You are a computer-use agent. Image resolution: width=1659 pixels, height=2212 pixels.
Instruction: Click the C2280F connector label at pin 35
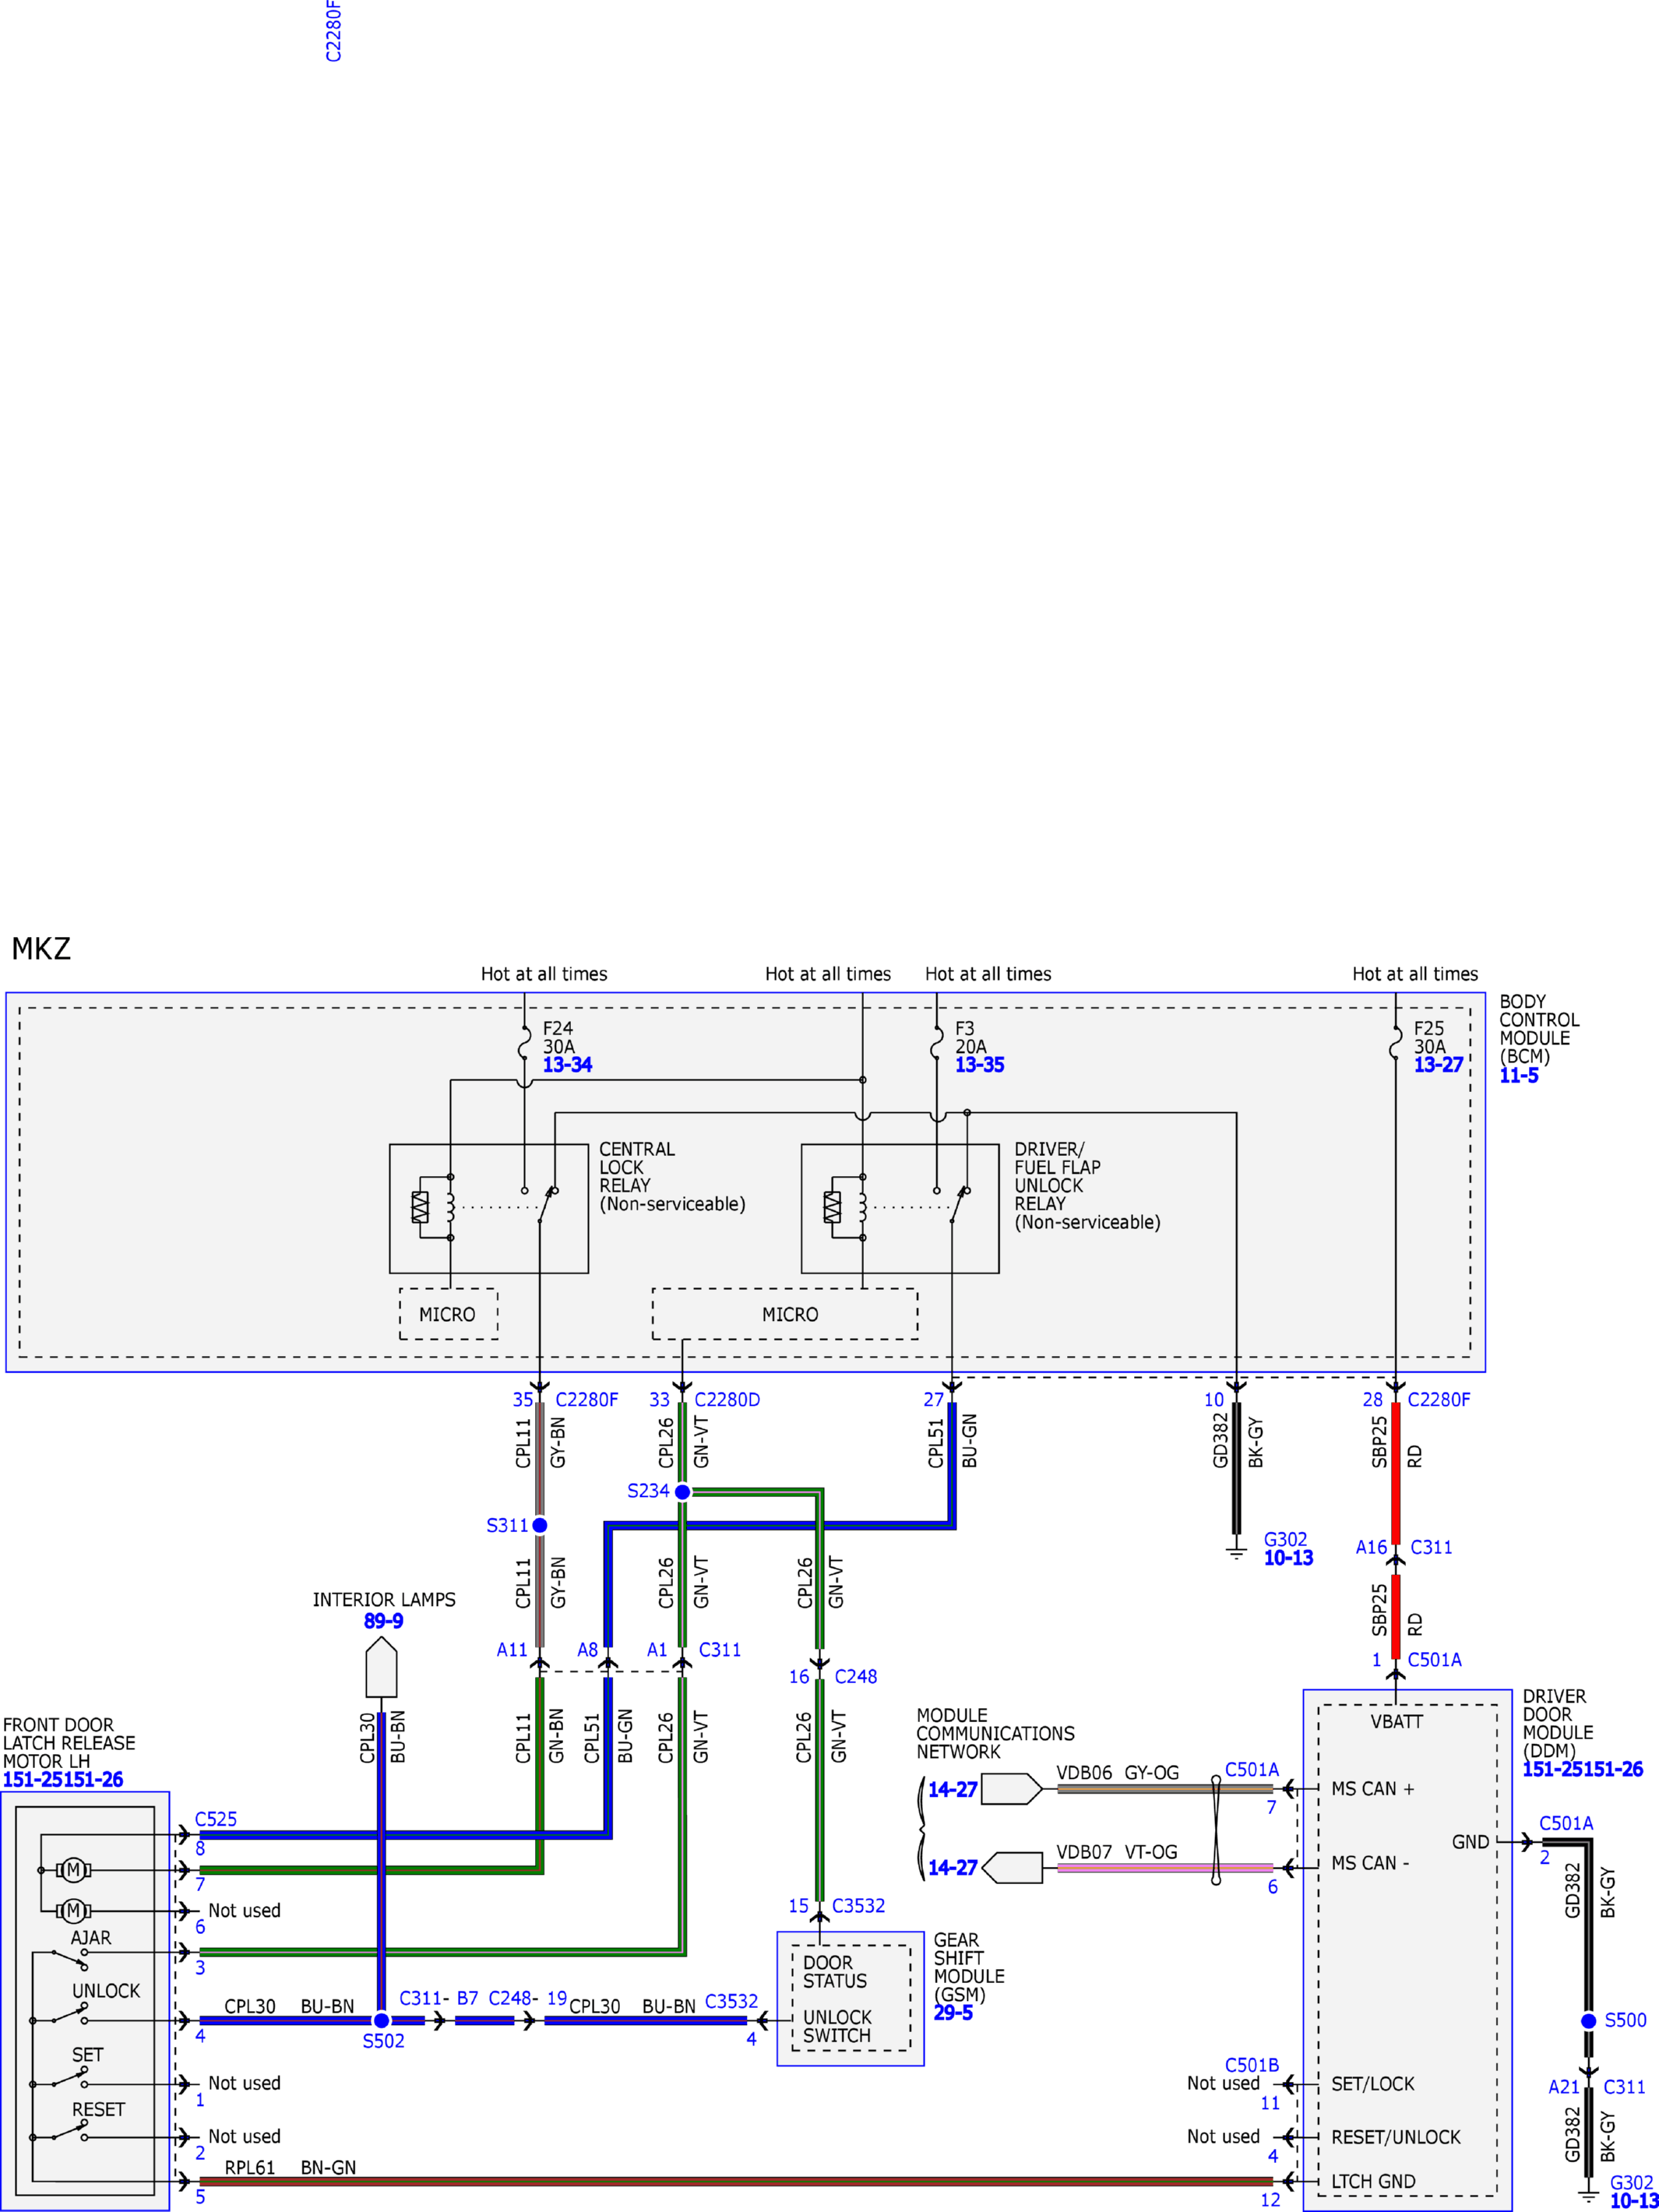tap(586, 1400)
